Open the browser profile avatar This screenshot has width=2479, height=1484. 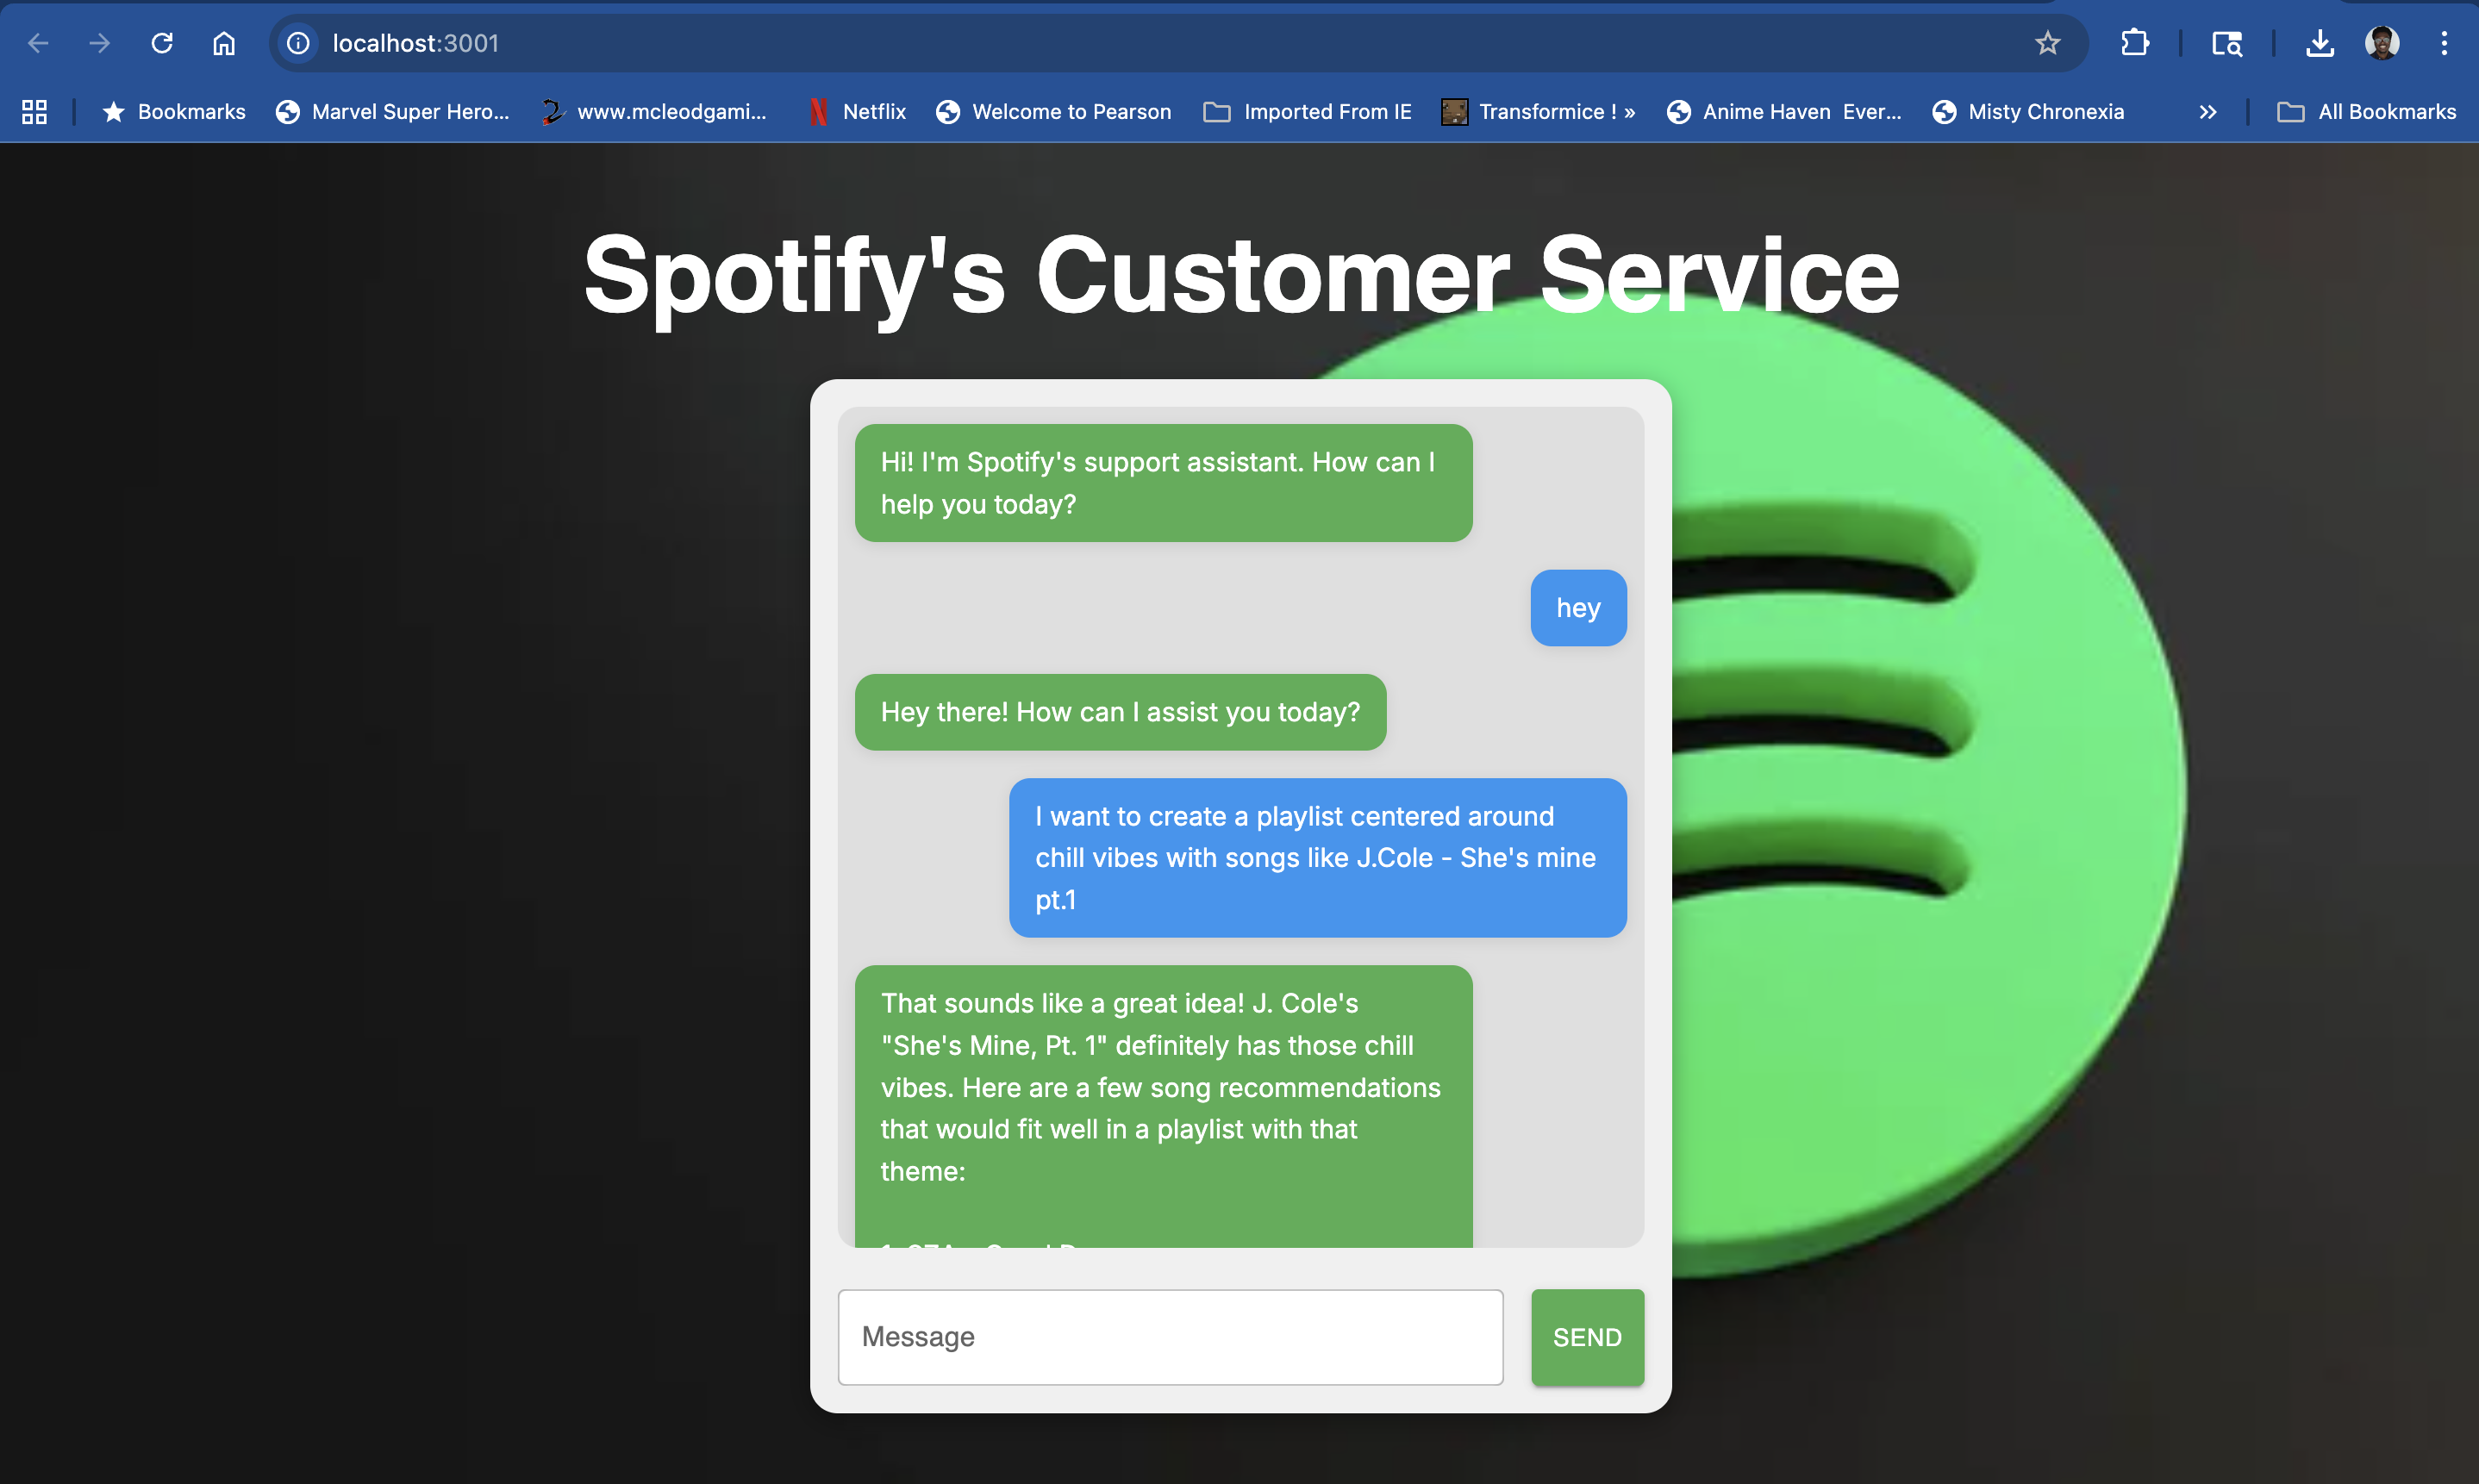[2383, 43]
